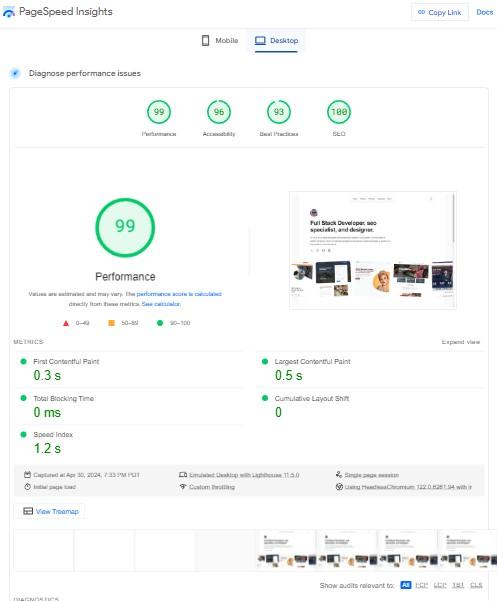This screenshot has width=497, height=601.
Task: Click the orange square 50–89 legend icon
Action: tap(112, 323)
